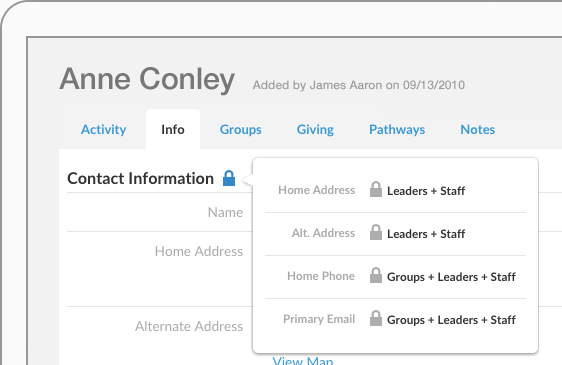Click the Home Address label in privacy popup
Image resolution: width=562 pixels, height=365 pixels.
(x=316, y=190)
